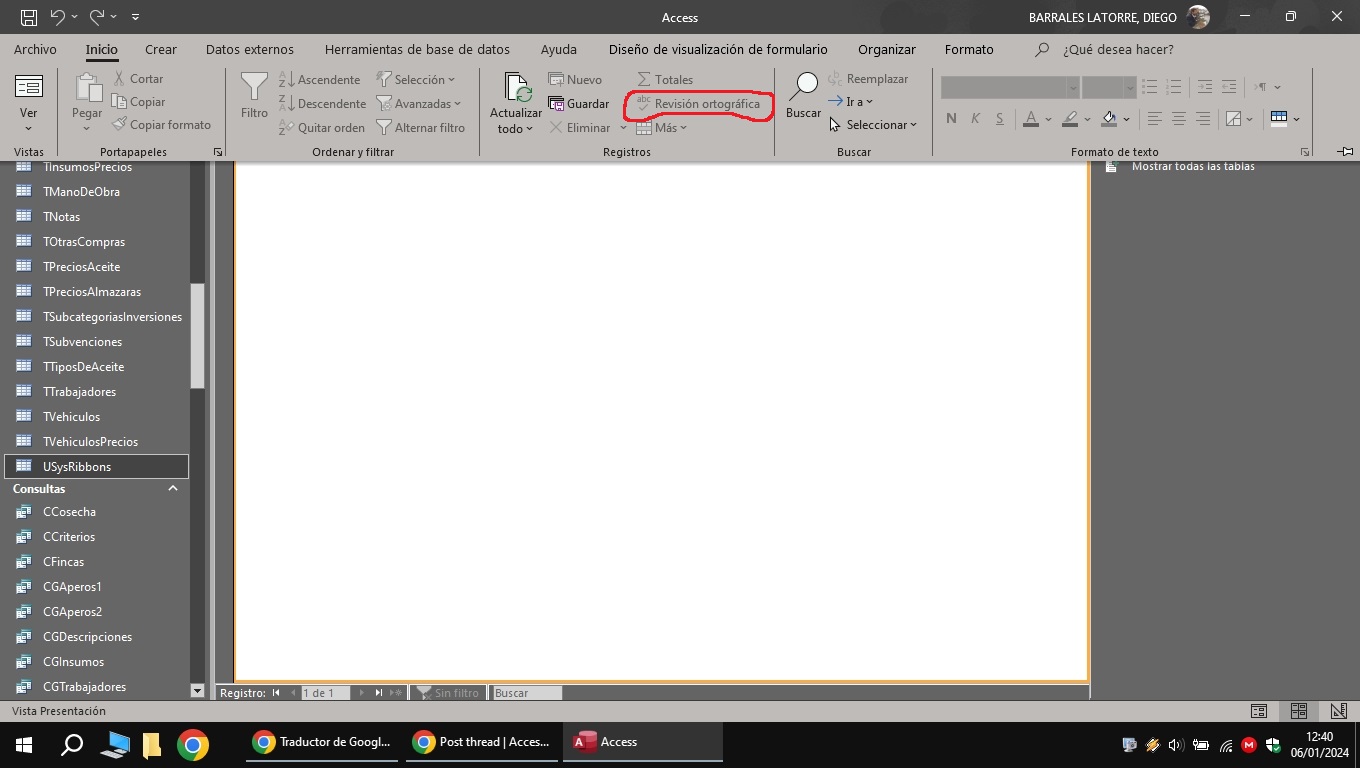The width and height of the screenshot is (1360, 768).
Task: Click Reemplazar button
Action: pos(868,78)
